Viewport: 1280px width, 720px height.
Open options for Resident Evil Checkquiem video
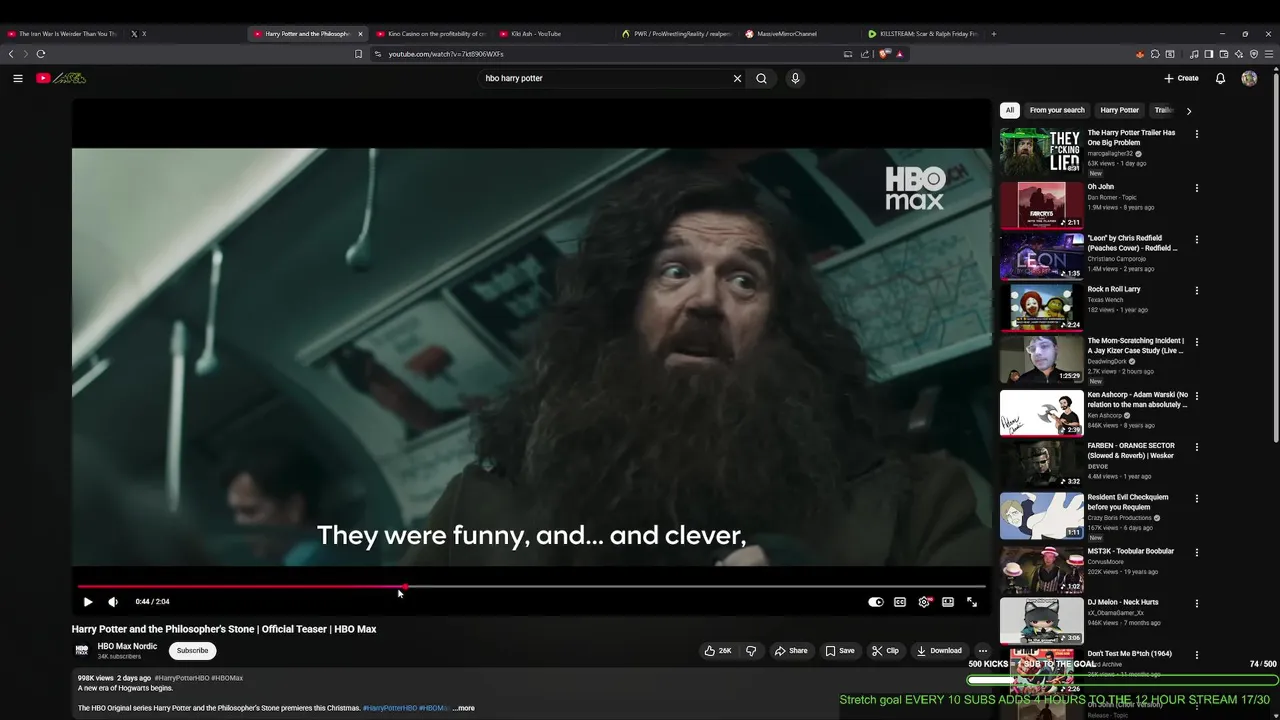1196,498
